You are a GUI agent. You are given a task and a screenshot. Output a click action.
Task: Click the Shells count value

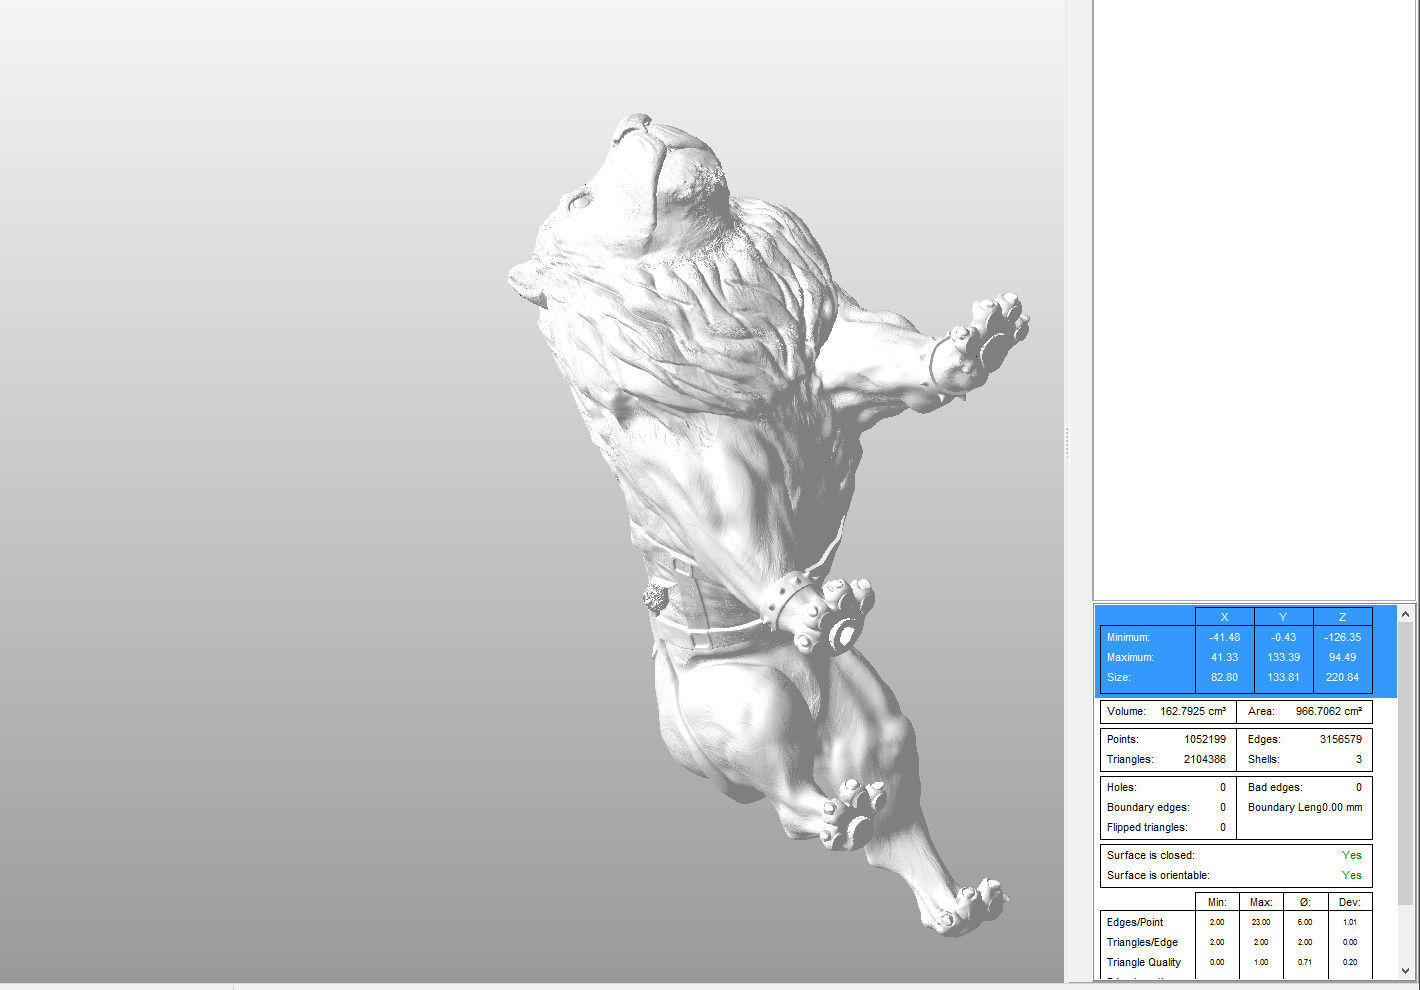pyautogui.click(x=1358, y=759)
